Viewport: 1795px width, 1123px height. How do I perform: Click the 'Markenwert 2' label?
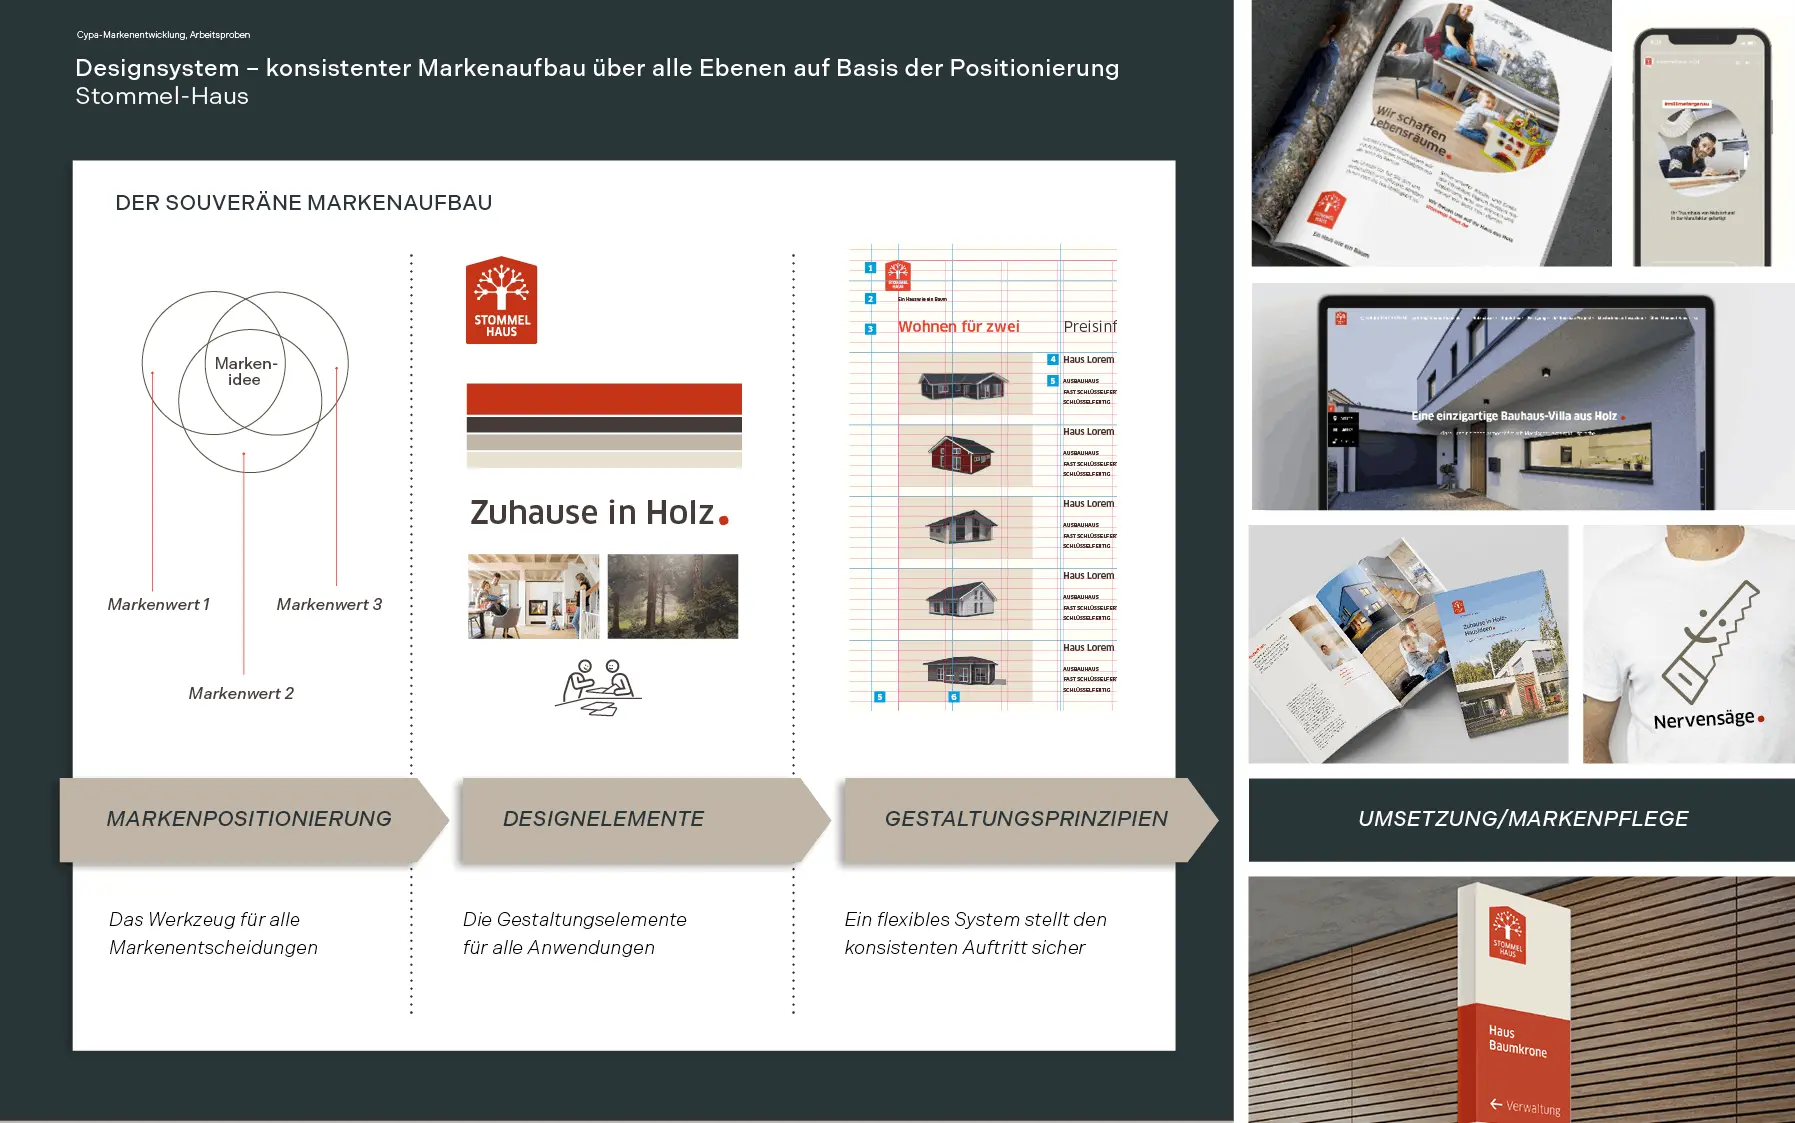pos(241,693)
